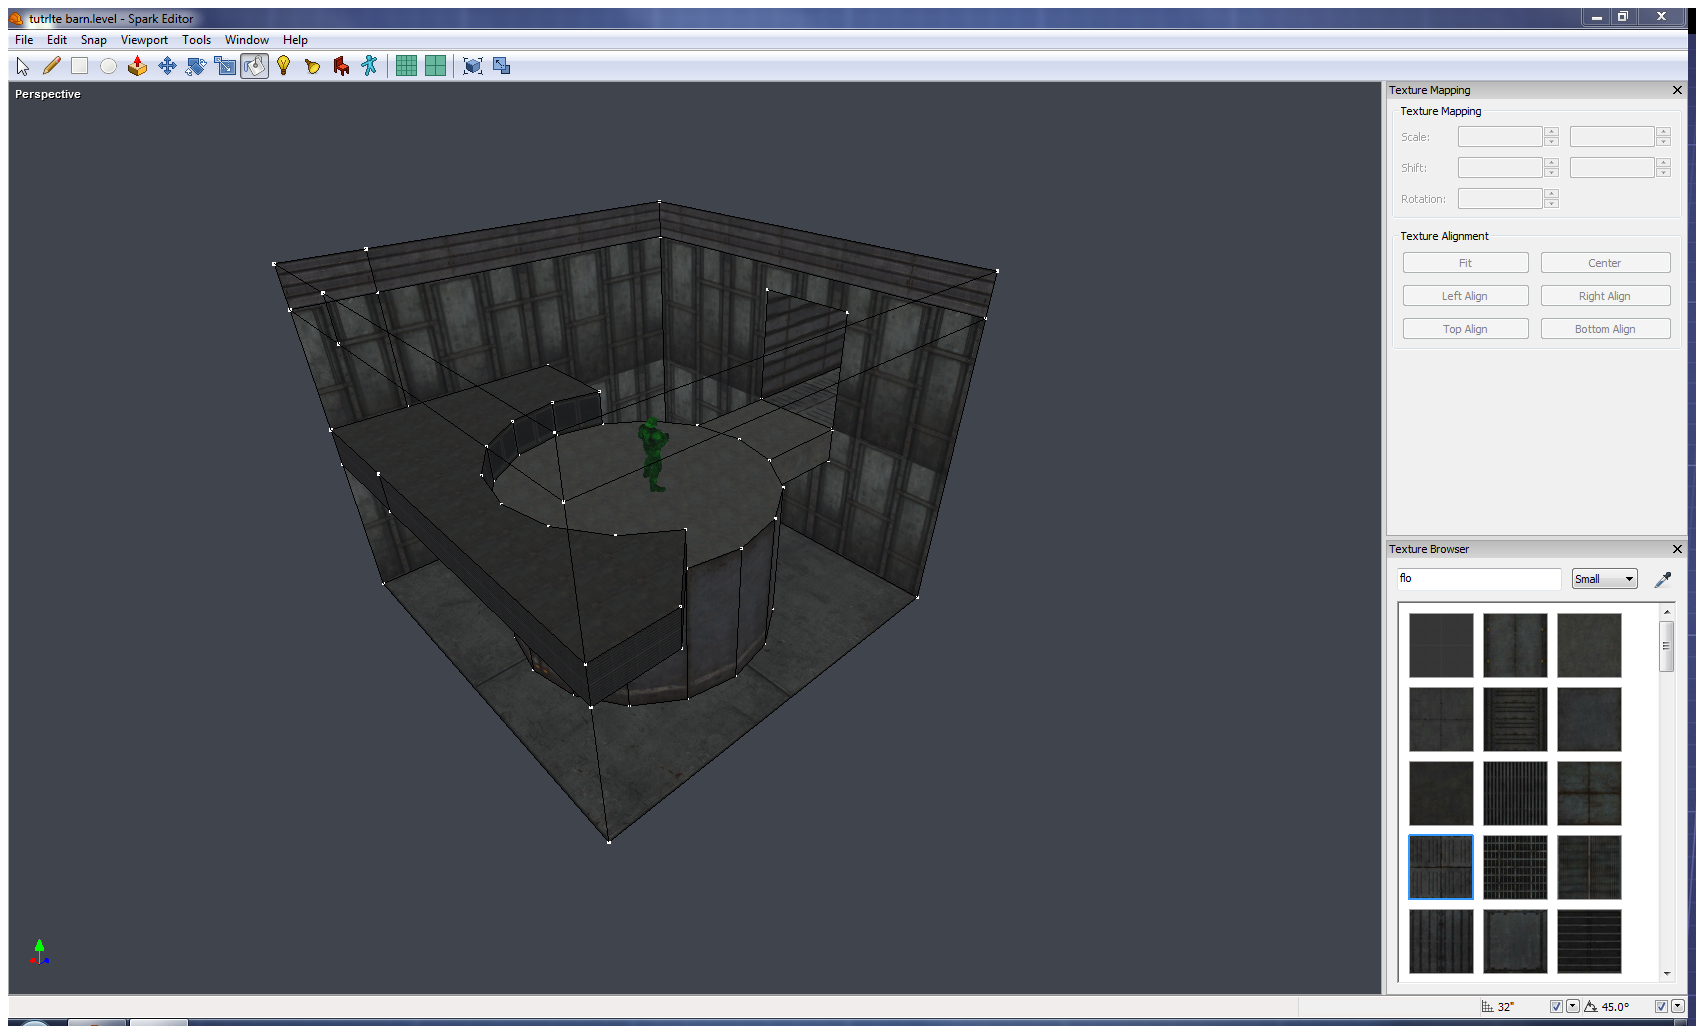Click the grid size icon in status bar
This screenshot has height=1026, width=1696.
coord(1487,1007)
